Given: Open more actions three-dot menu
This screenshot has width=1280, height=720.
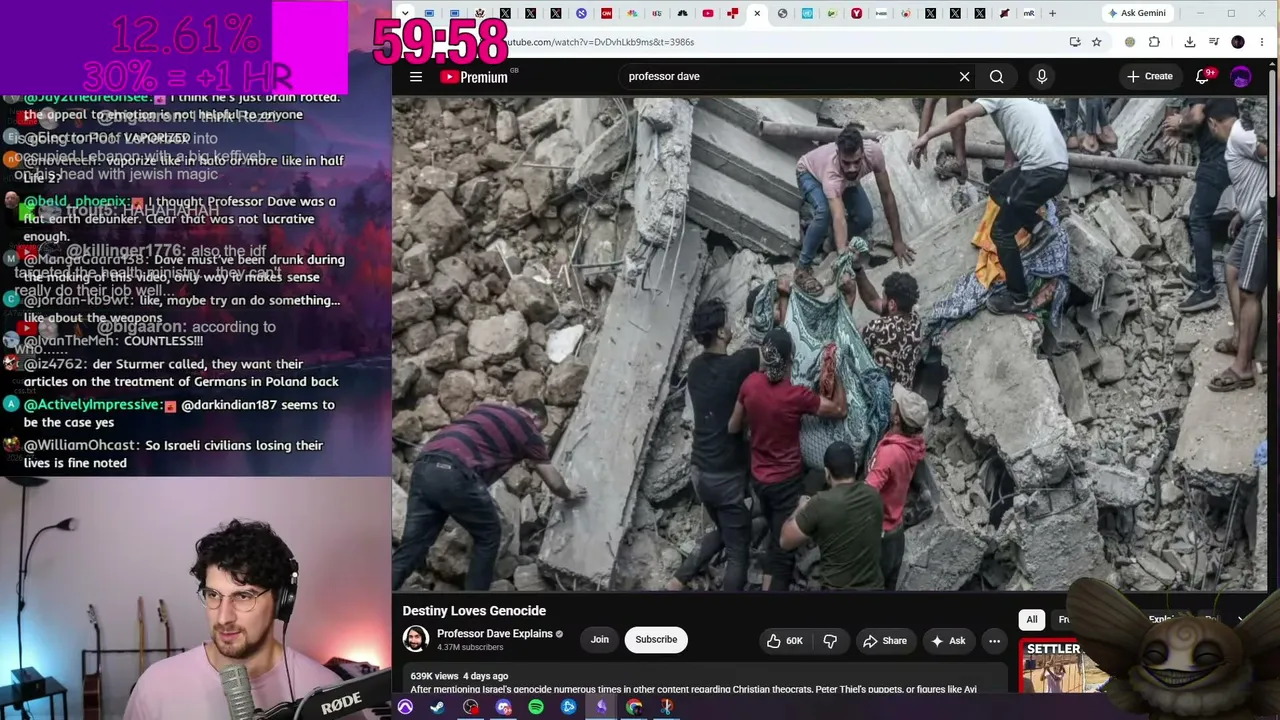Looking at the screenshot, I should click(x=994, y=641).
